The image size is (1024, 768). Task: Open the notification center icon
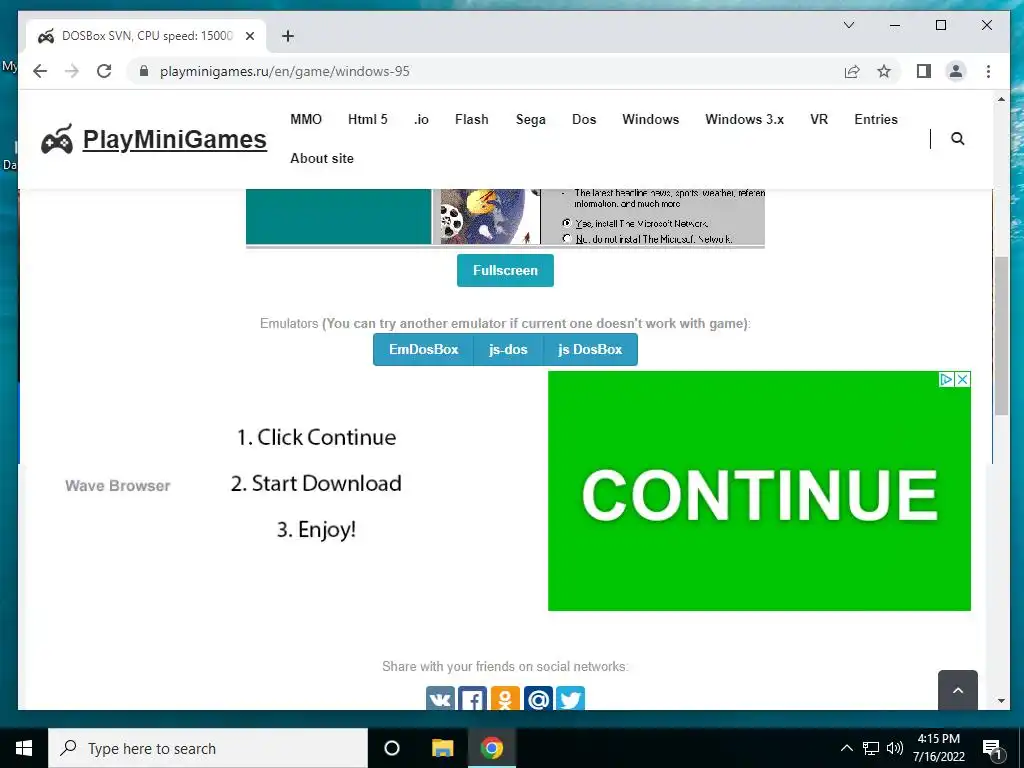tap(992, 748)
